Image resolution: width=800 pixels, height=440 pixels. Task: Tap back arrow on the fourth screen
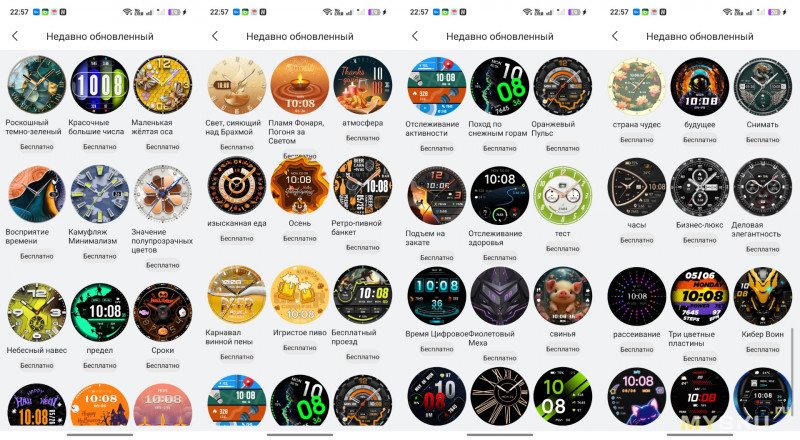coord(615,36)
